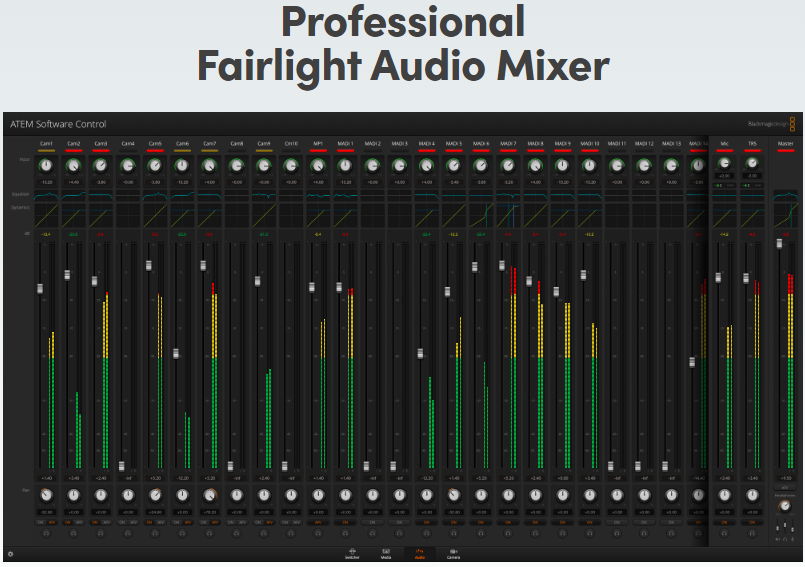
Task: Click the Cam5 pan value field
Action: click(x=155, y=512)
